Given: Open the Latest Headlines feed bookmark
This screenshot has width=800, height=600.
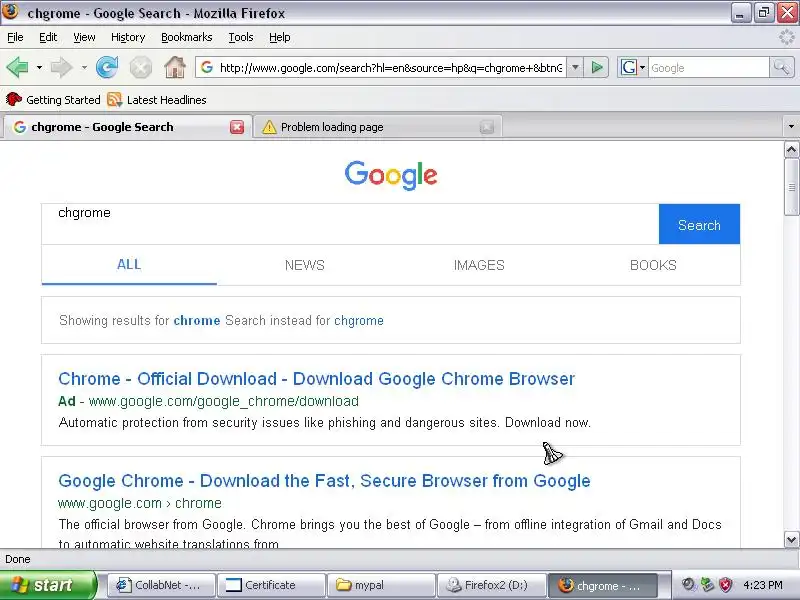Looking at the screenshot, I should pyautogui.click(x=157, y=99).
